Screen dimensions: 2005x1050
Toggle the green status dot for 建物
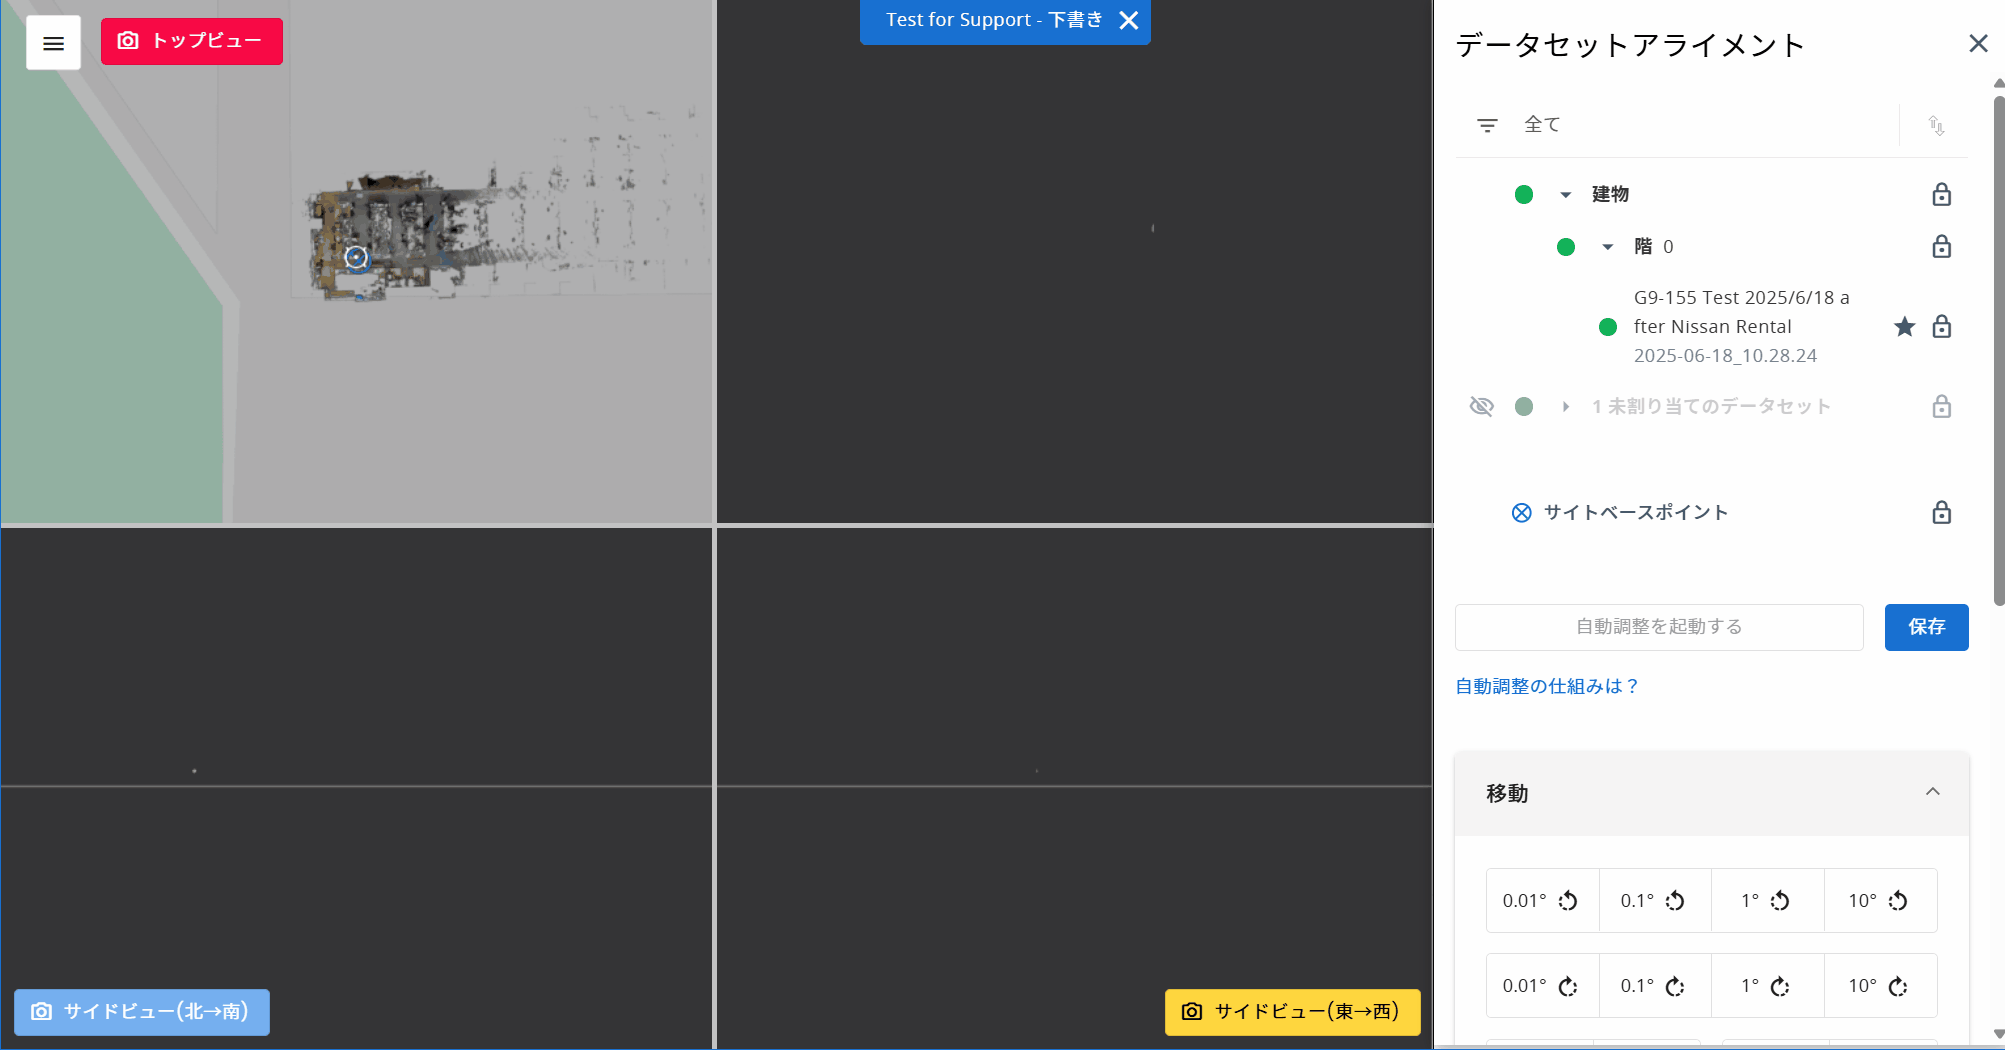click(x=1524, y=194)
